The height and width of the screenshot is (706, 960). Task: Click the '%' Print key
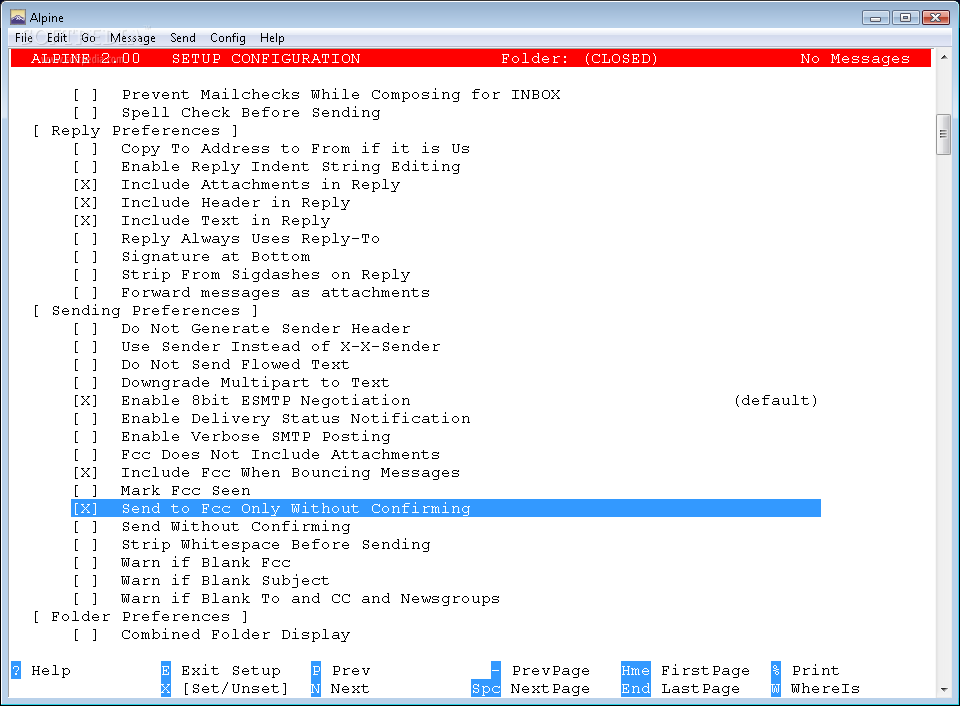(x=776, y=670)
